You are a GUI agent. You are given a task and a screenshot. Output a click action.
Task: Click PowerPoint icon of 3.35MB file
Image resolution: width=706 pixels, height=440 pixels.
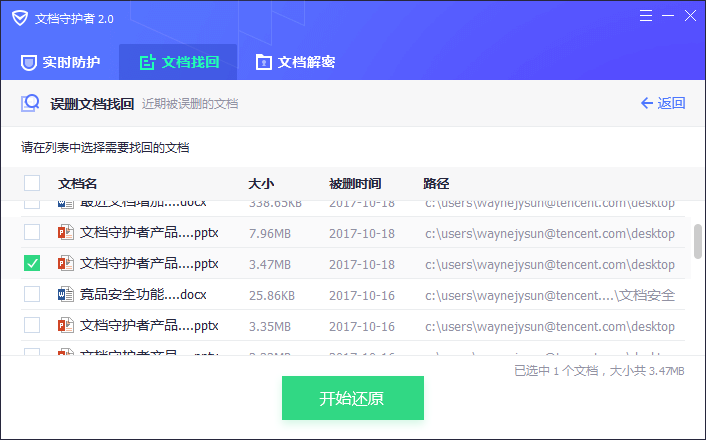66,325
